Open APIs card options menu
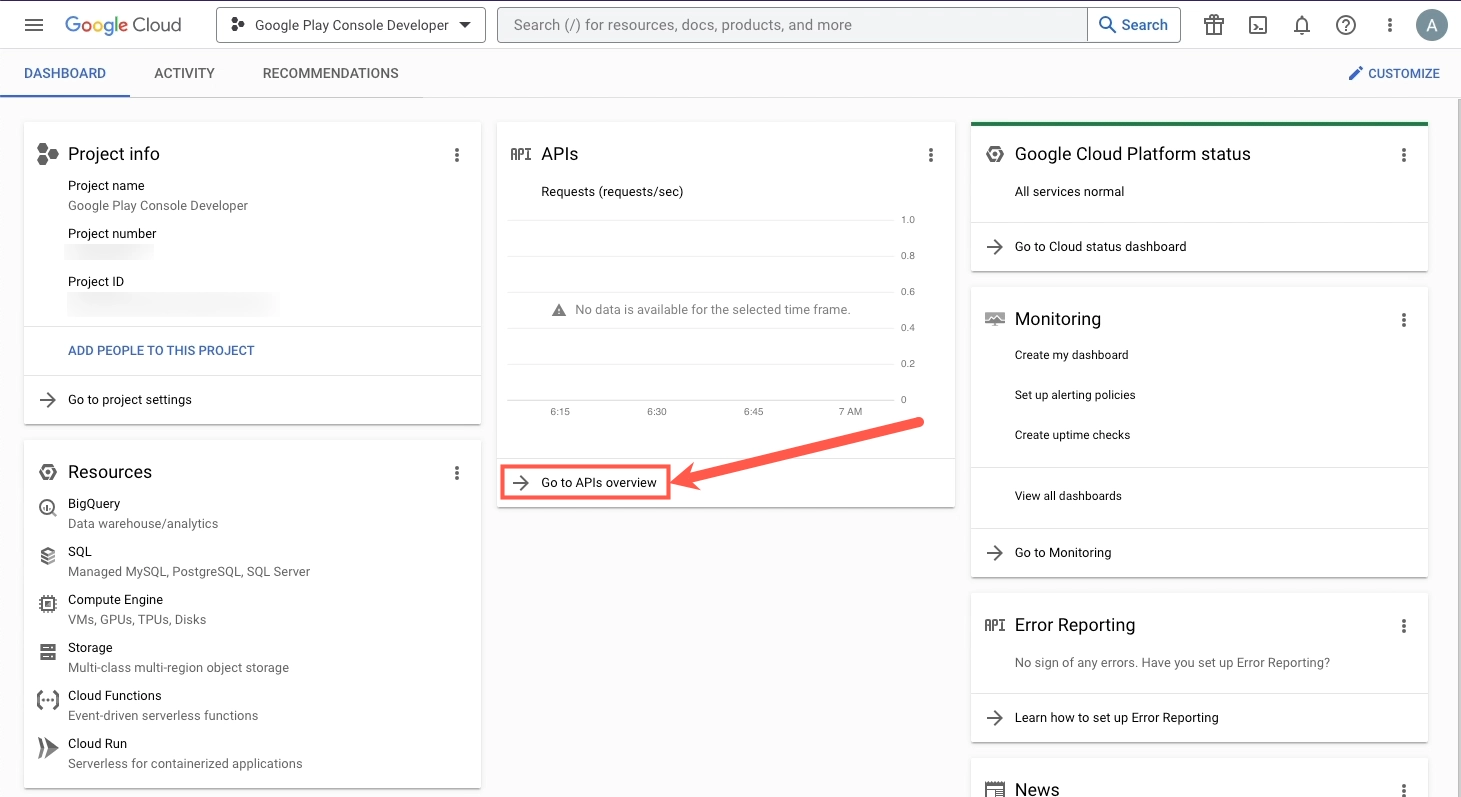This screenshot has width=1461, height=797. 931,154
